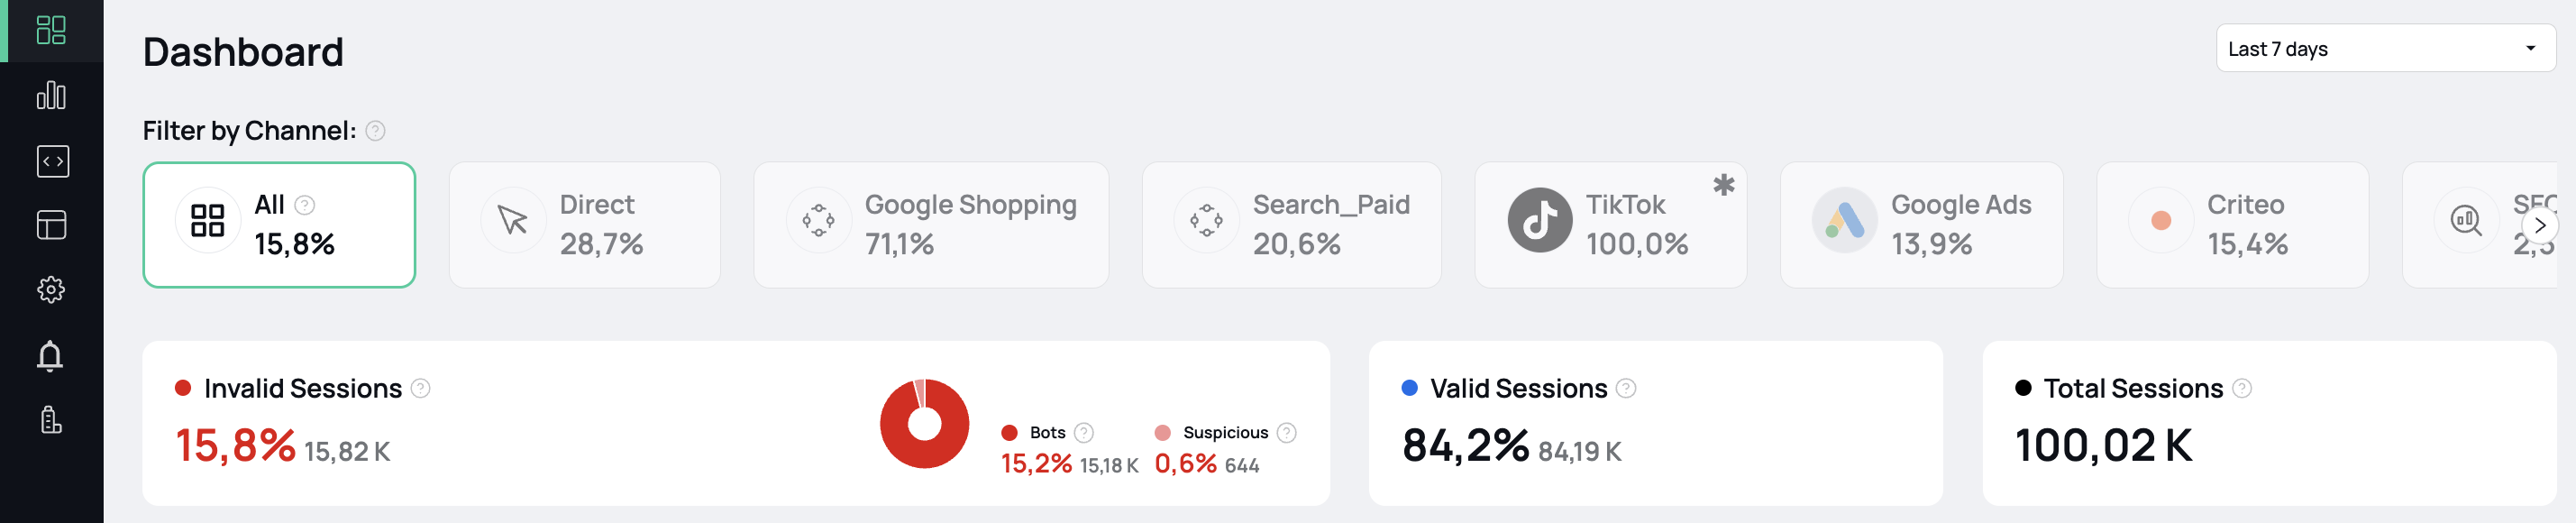Click help icon next to Filter by Channel
This screenshot has width=2576, height=523.
tap(375, 131)
